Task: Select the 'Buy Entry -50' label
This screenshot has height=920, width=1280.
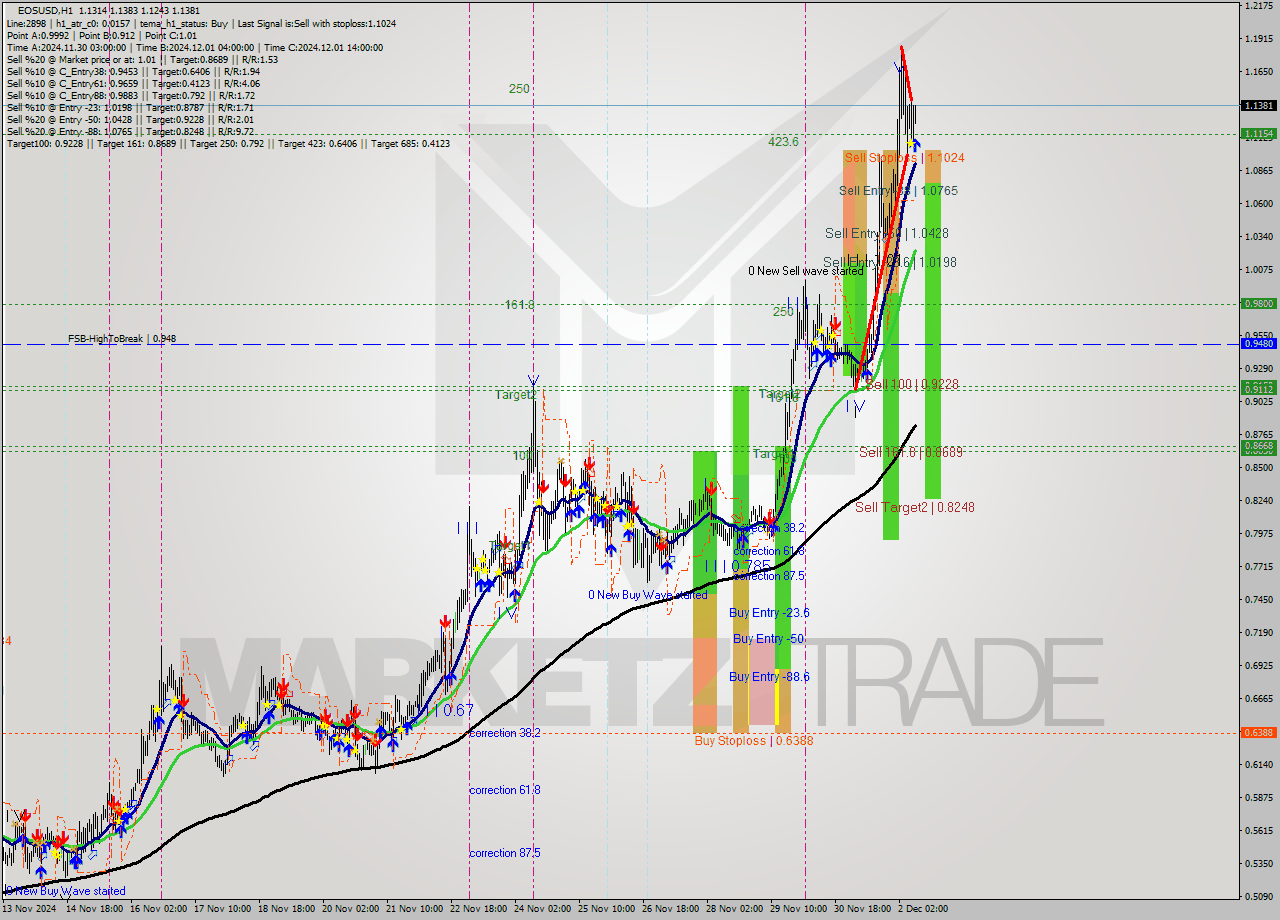Action: (768, 638)
